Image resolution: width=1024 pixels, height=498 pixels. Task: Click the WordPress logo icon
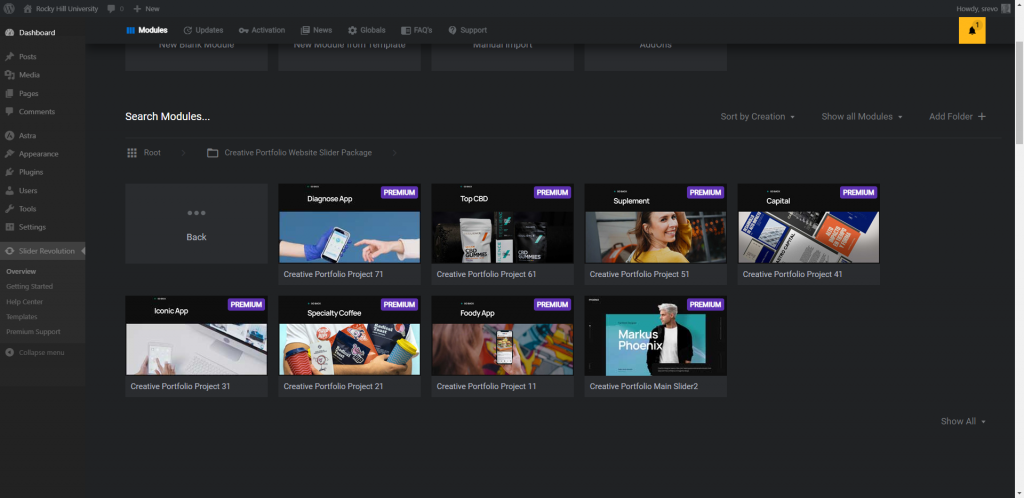[9, 8]
